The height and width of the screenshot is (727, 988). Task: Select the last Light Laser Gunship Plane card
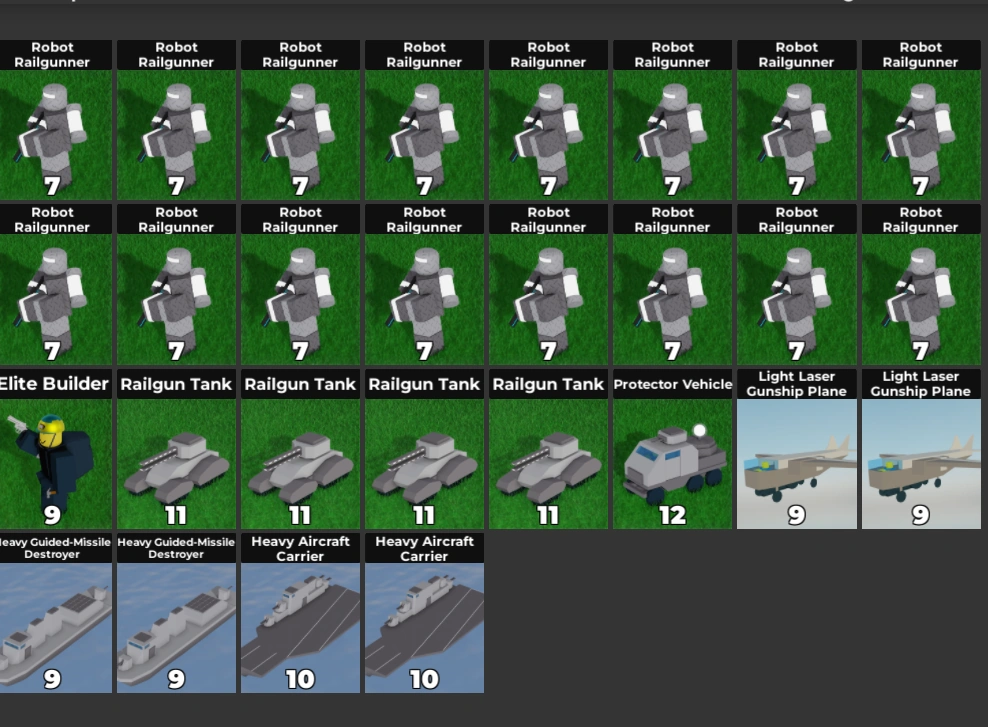click(921, 449)
